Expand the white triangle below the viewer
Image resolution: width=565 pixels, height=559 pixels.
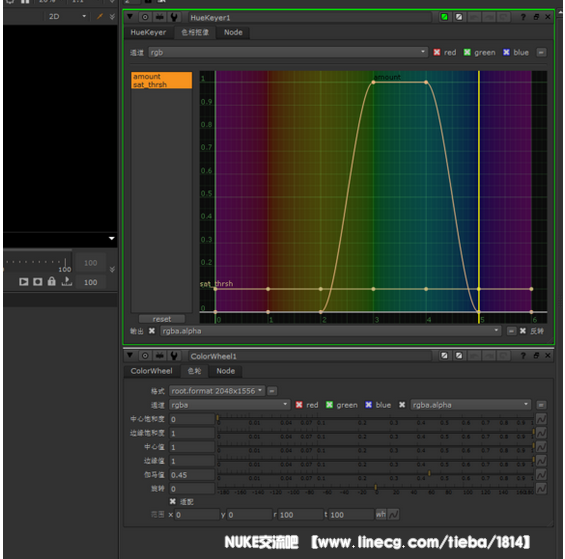(x=112, y=238)
